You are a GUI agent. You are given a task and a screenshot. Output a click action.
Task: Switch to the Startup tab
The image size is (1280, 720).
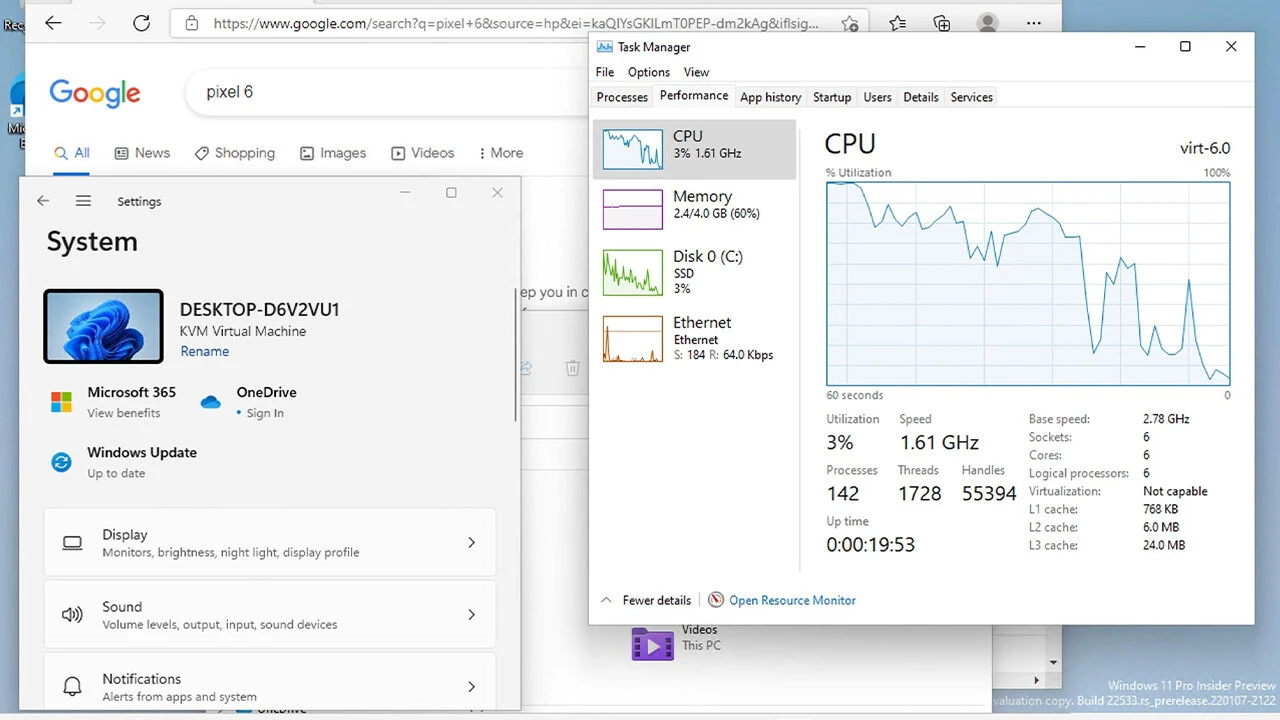coord(831,97)
